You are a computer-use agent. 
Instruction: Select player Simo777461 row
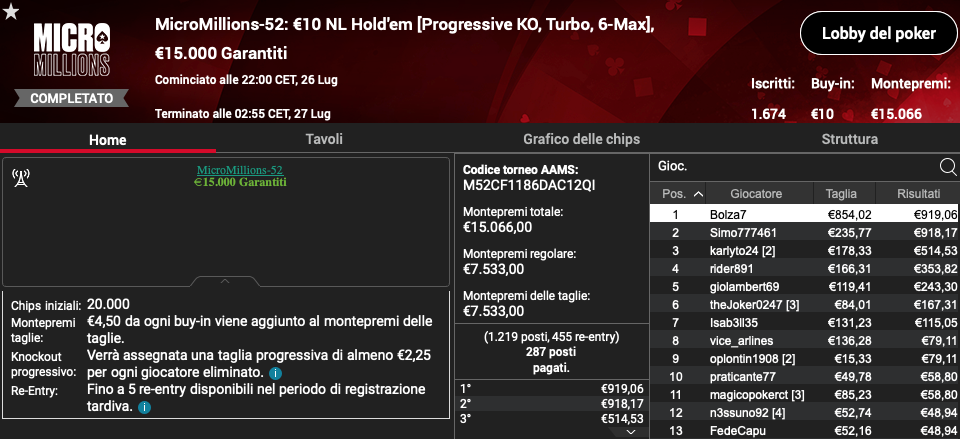[x=804, y=233]
